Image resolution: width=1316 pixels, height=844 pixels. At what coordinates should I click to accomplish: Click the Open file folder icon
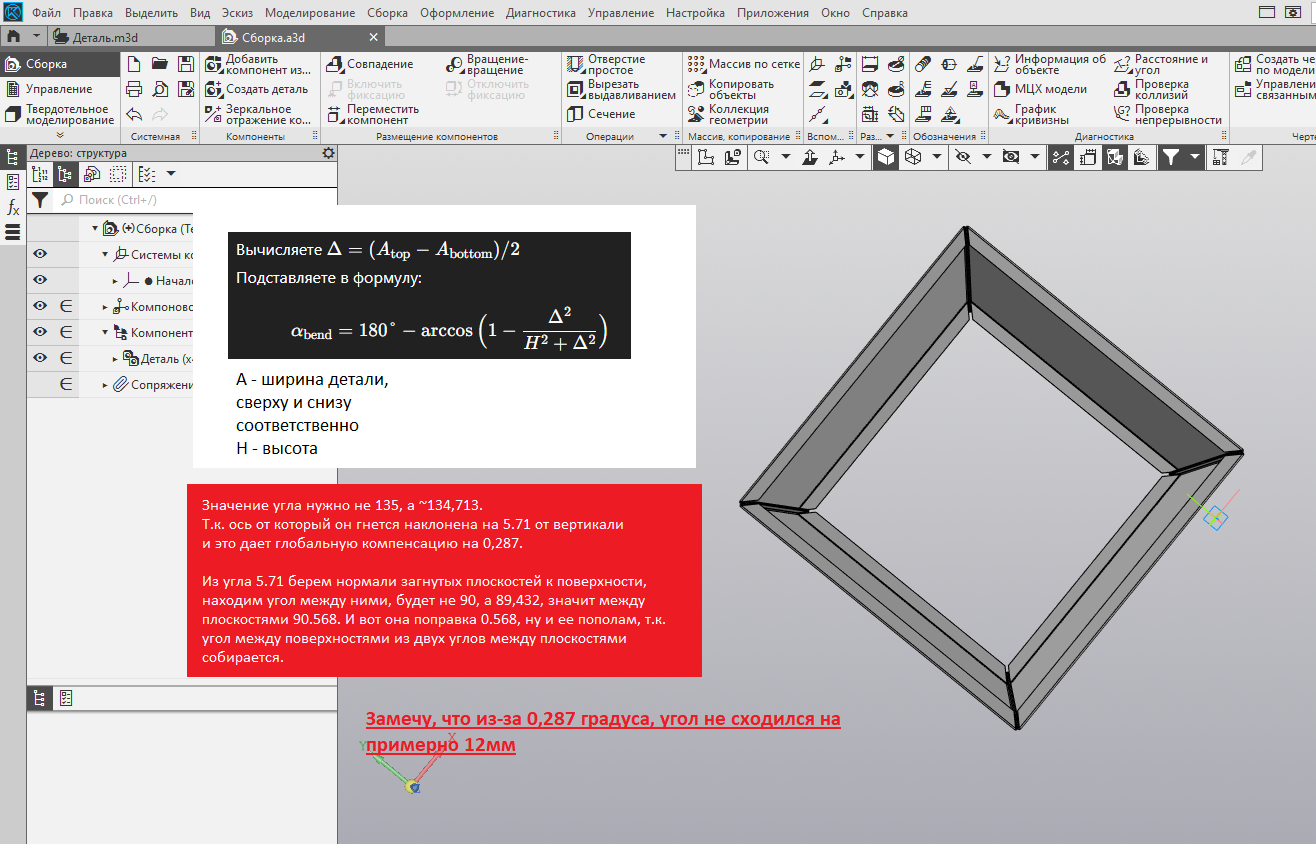[159, 64]
